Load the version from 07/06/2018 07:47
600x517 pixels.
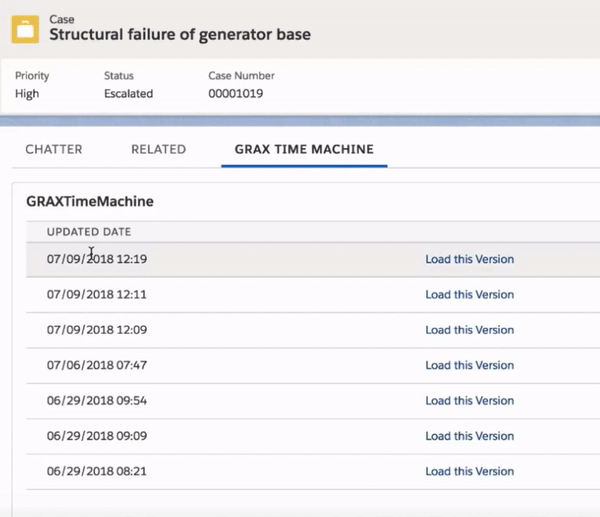click(470, 365)
